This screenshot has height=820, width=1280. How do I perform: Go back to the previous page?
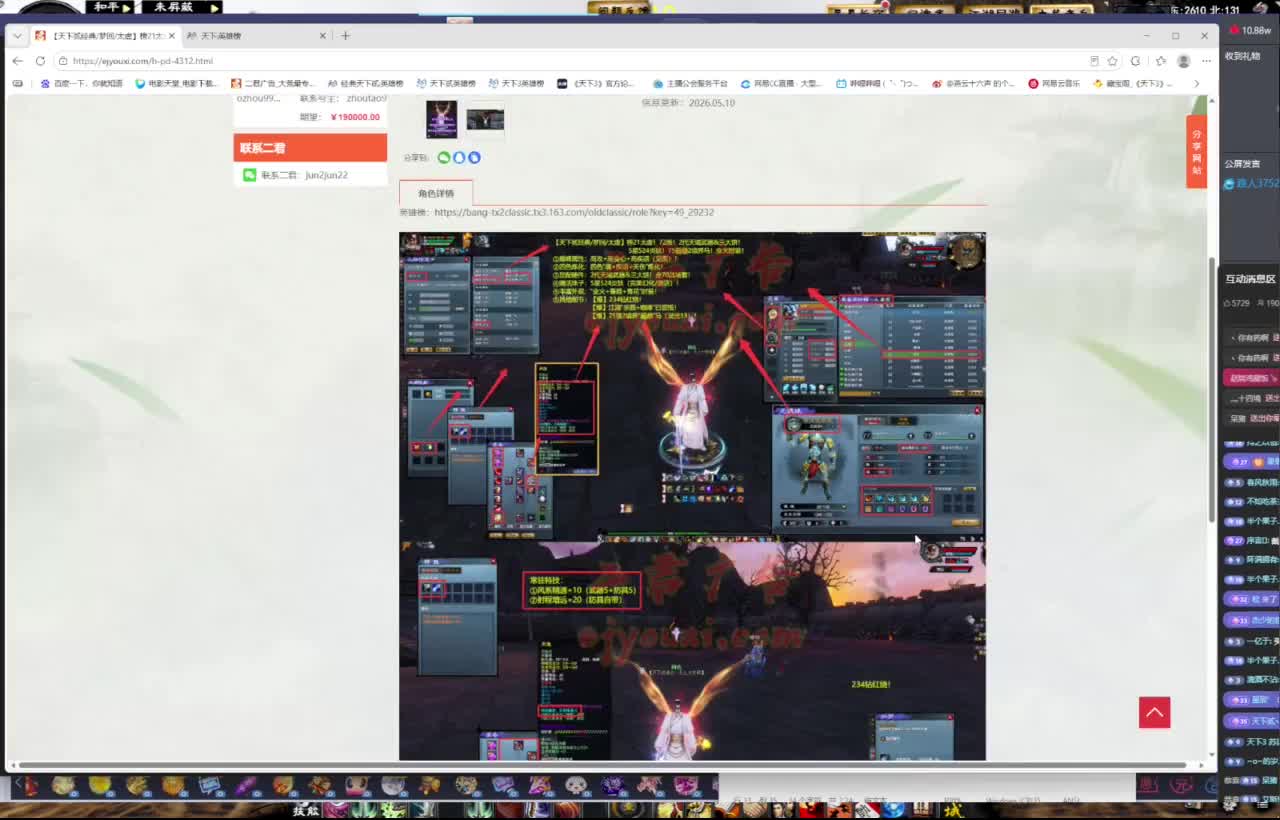pos(17,61)
